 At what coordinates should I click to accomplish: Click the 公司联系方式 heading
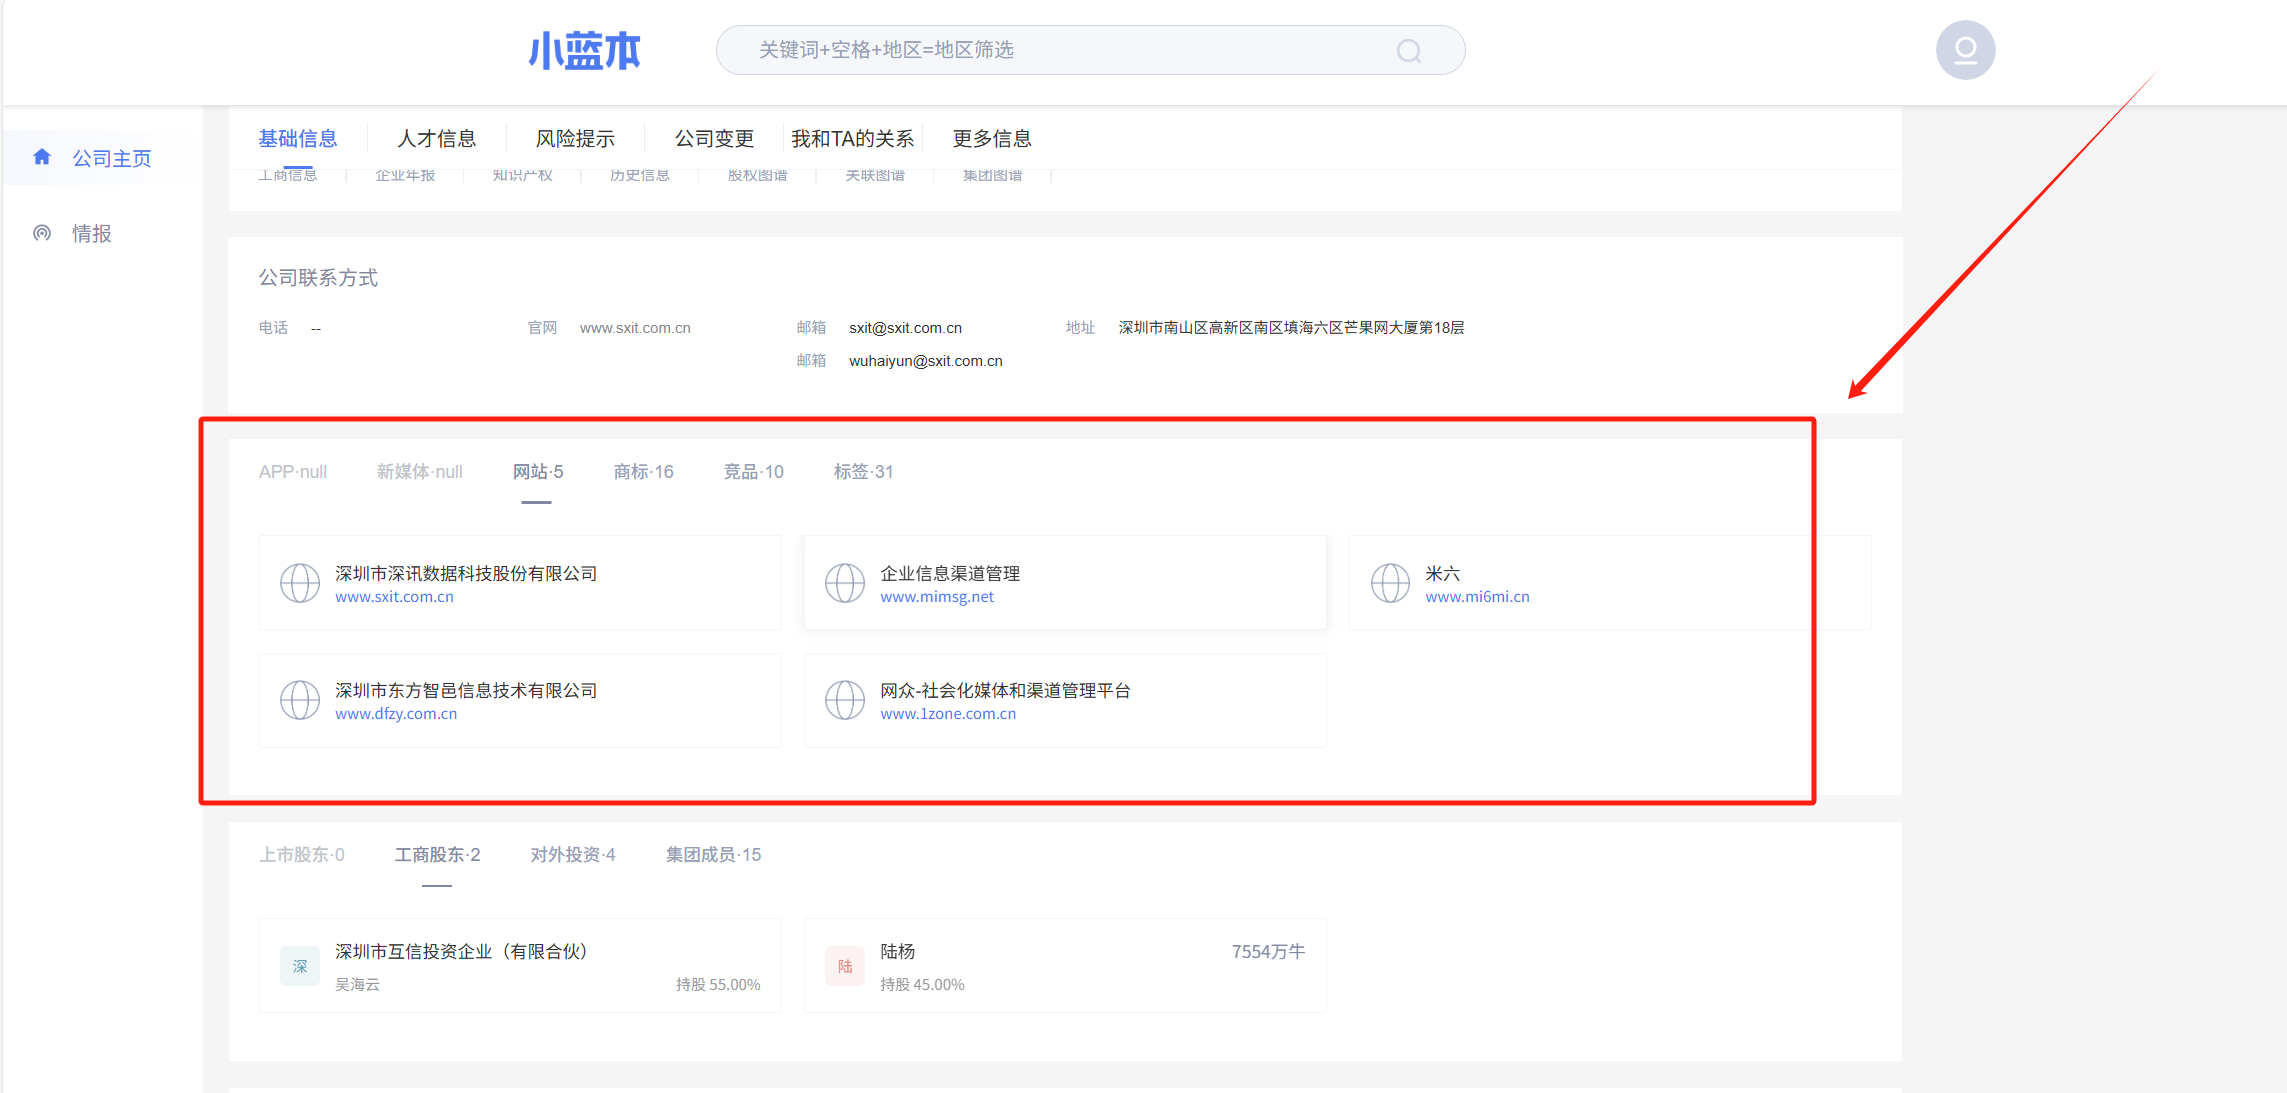[x=318, y=278]
